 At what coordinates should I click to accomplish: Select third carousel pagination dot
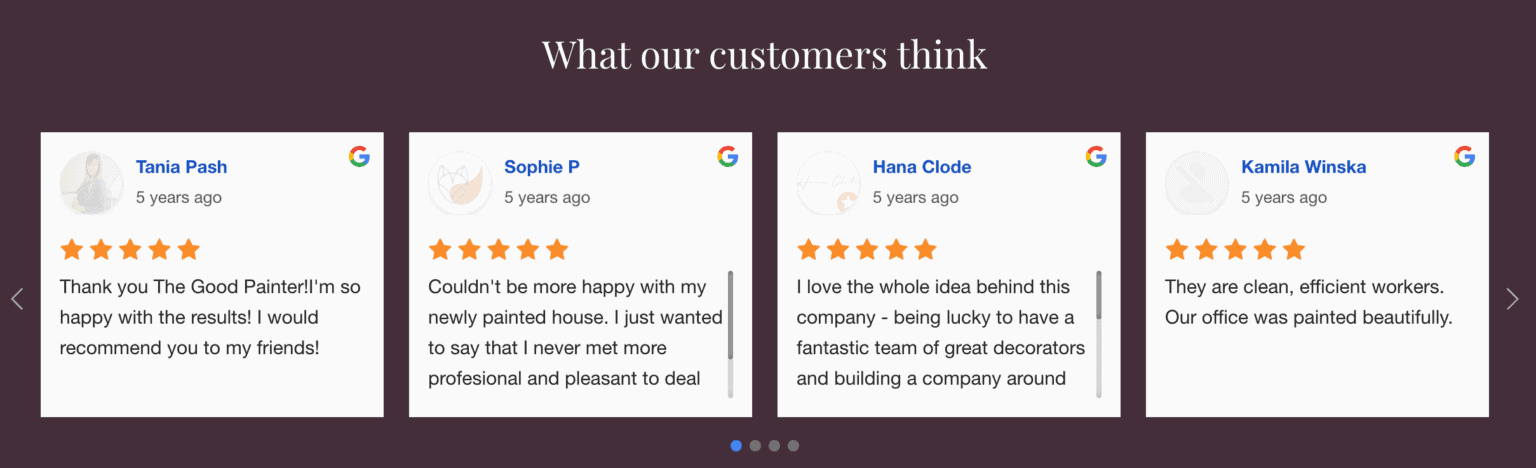click(774, 446)
